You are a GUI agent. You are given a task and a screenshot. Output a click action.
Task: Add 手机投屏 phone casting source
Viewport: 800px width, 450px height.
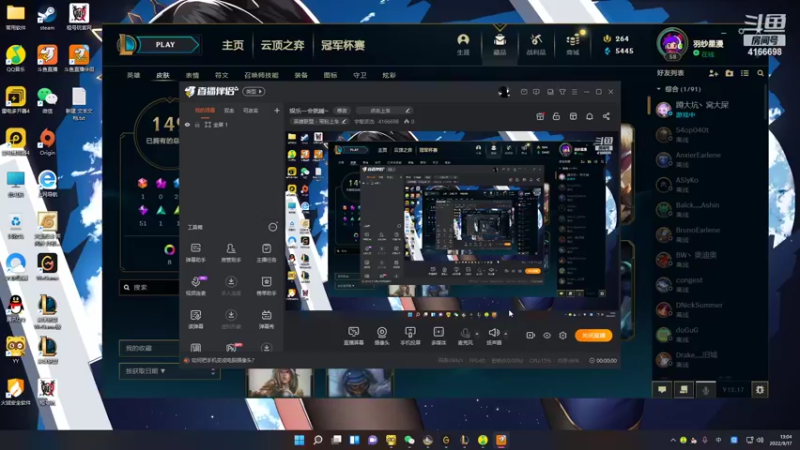coord(410,336)
